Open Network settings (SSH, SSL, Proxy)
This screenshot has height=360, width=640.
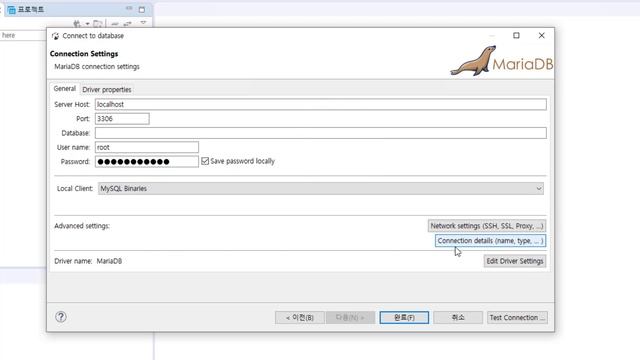(487, 226)
